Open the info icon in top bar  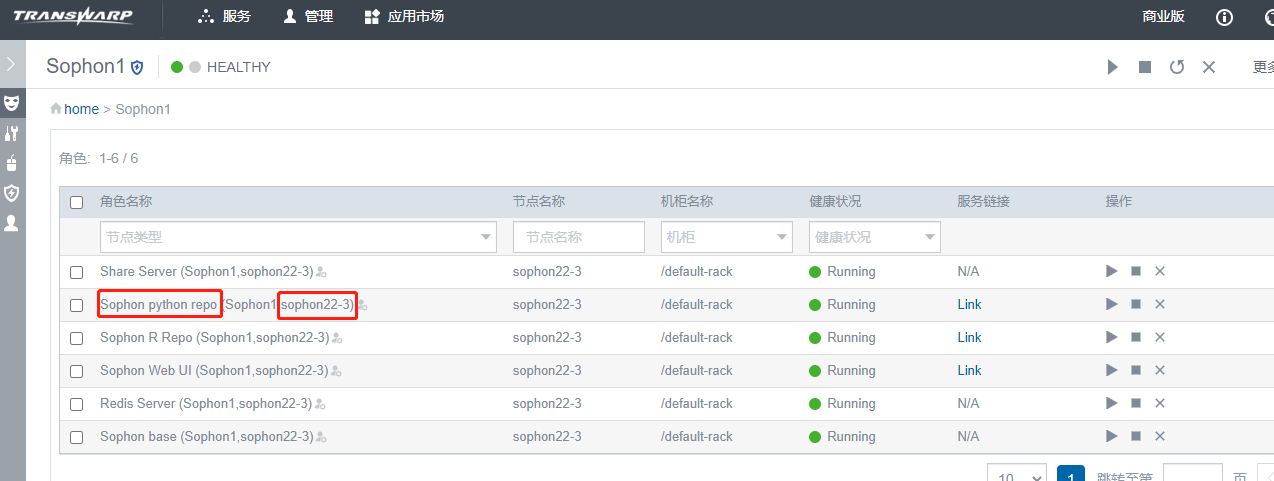(x=1224, y=17)
